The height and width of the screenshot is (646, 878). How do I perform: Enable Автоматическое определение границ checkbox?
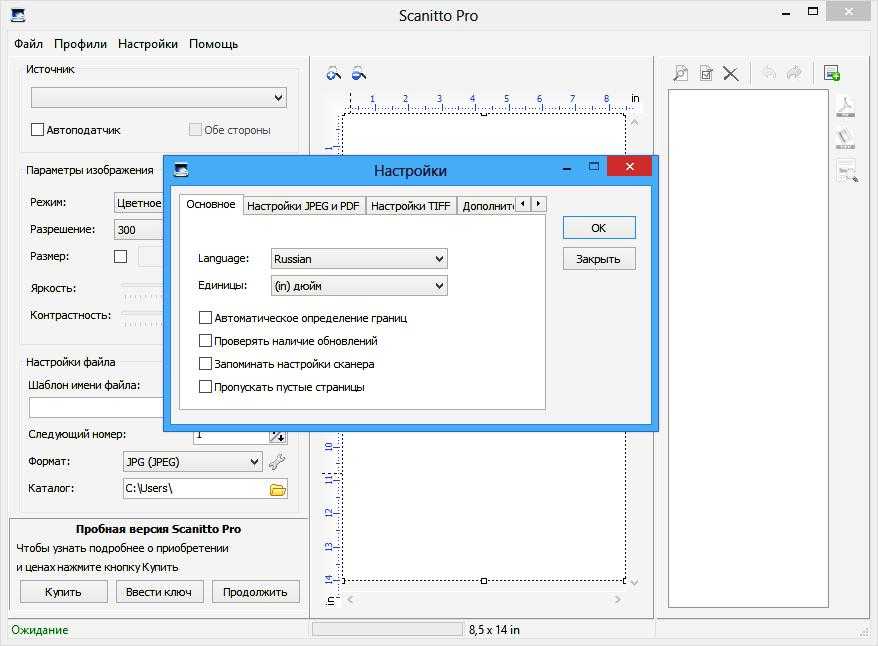pyautogui.click(x=206, y=318)
